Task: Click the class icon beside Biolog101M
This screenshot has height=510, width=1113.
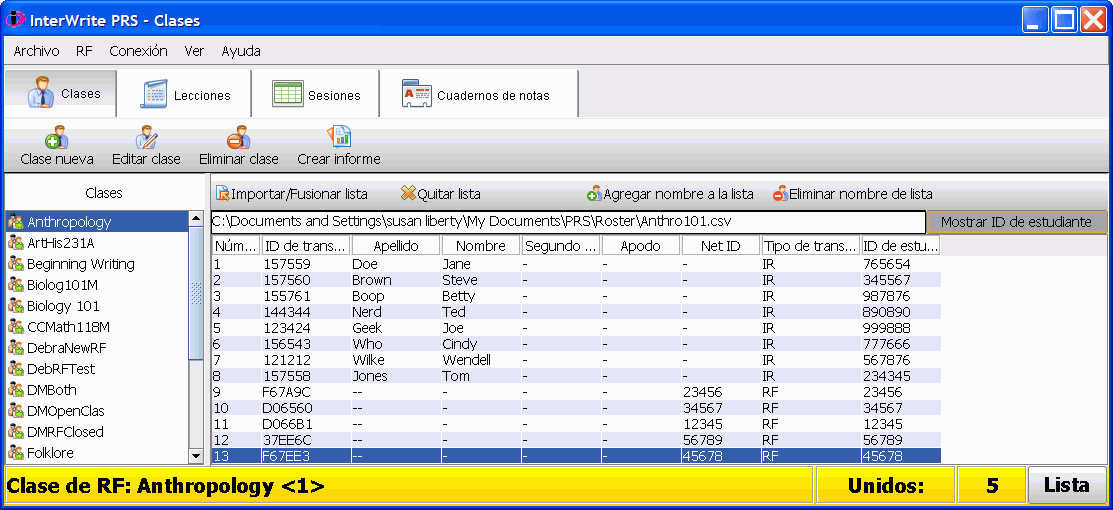Action: (16, 285)
